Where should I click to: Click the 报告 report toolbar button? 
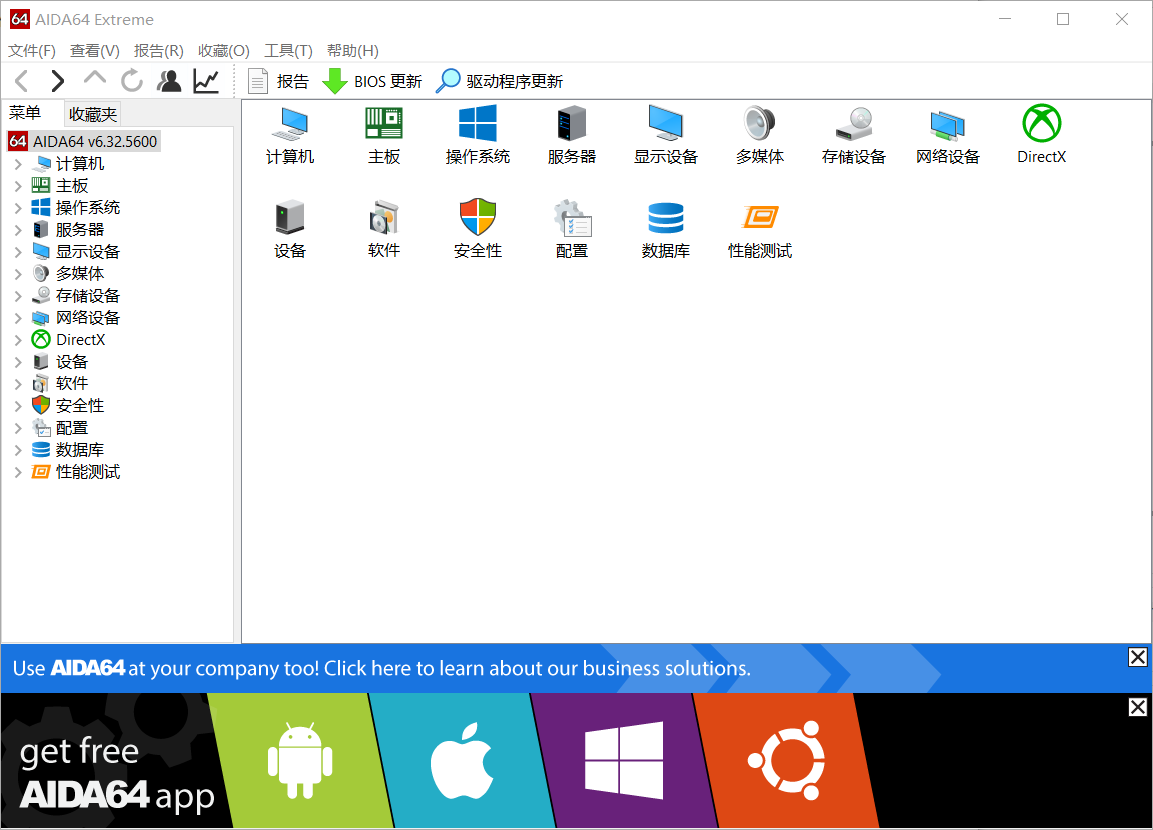coord(278,81)
